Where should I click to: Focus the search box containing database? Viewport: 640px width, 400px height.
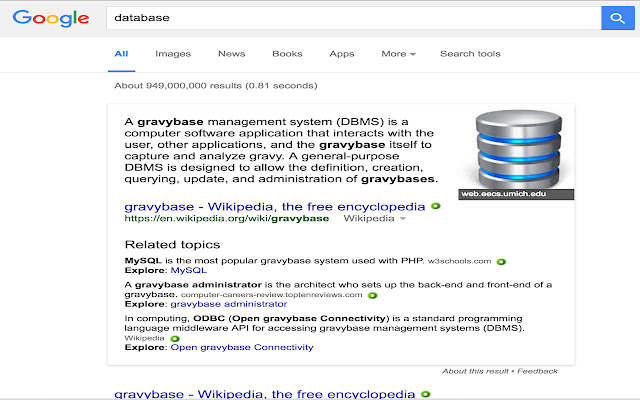[x=353, y=18]
